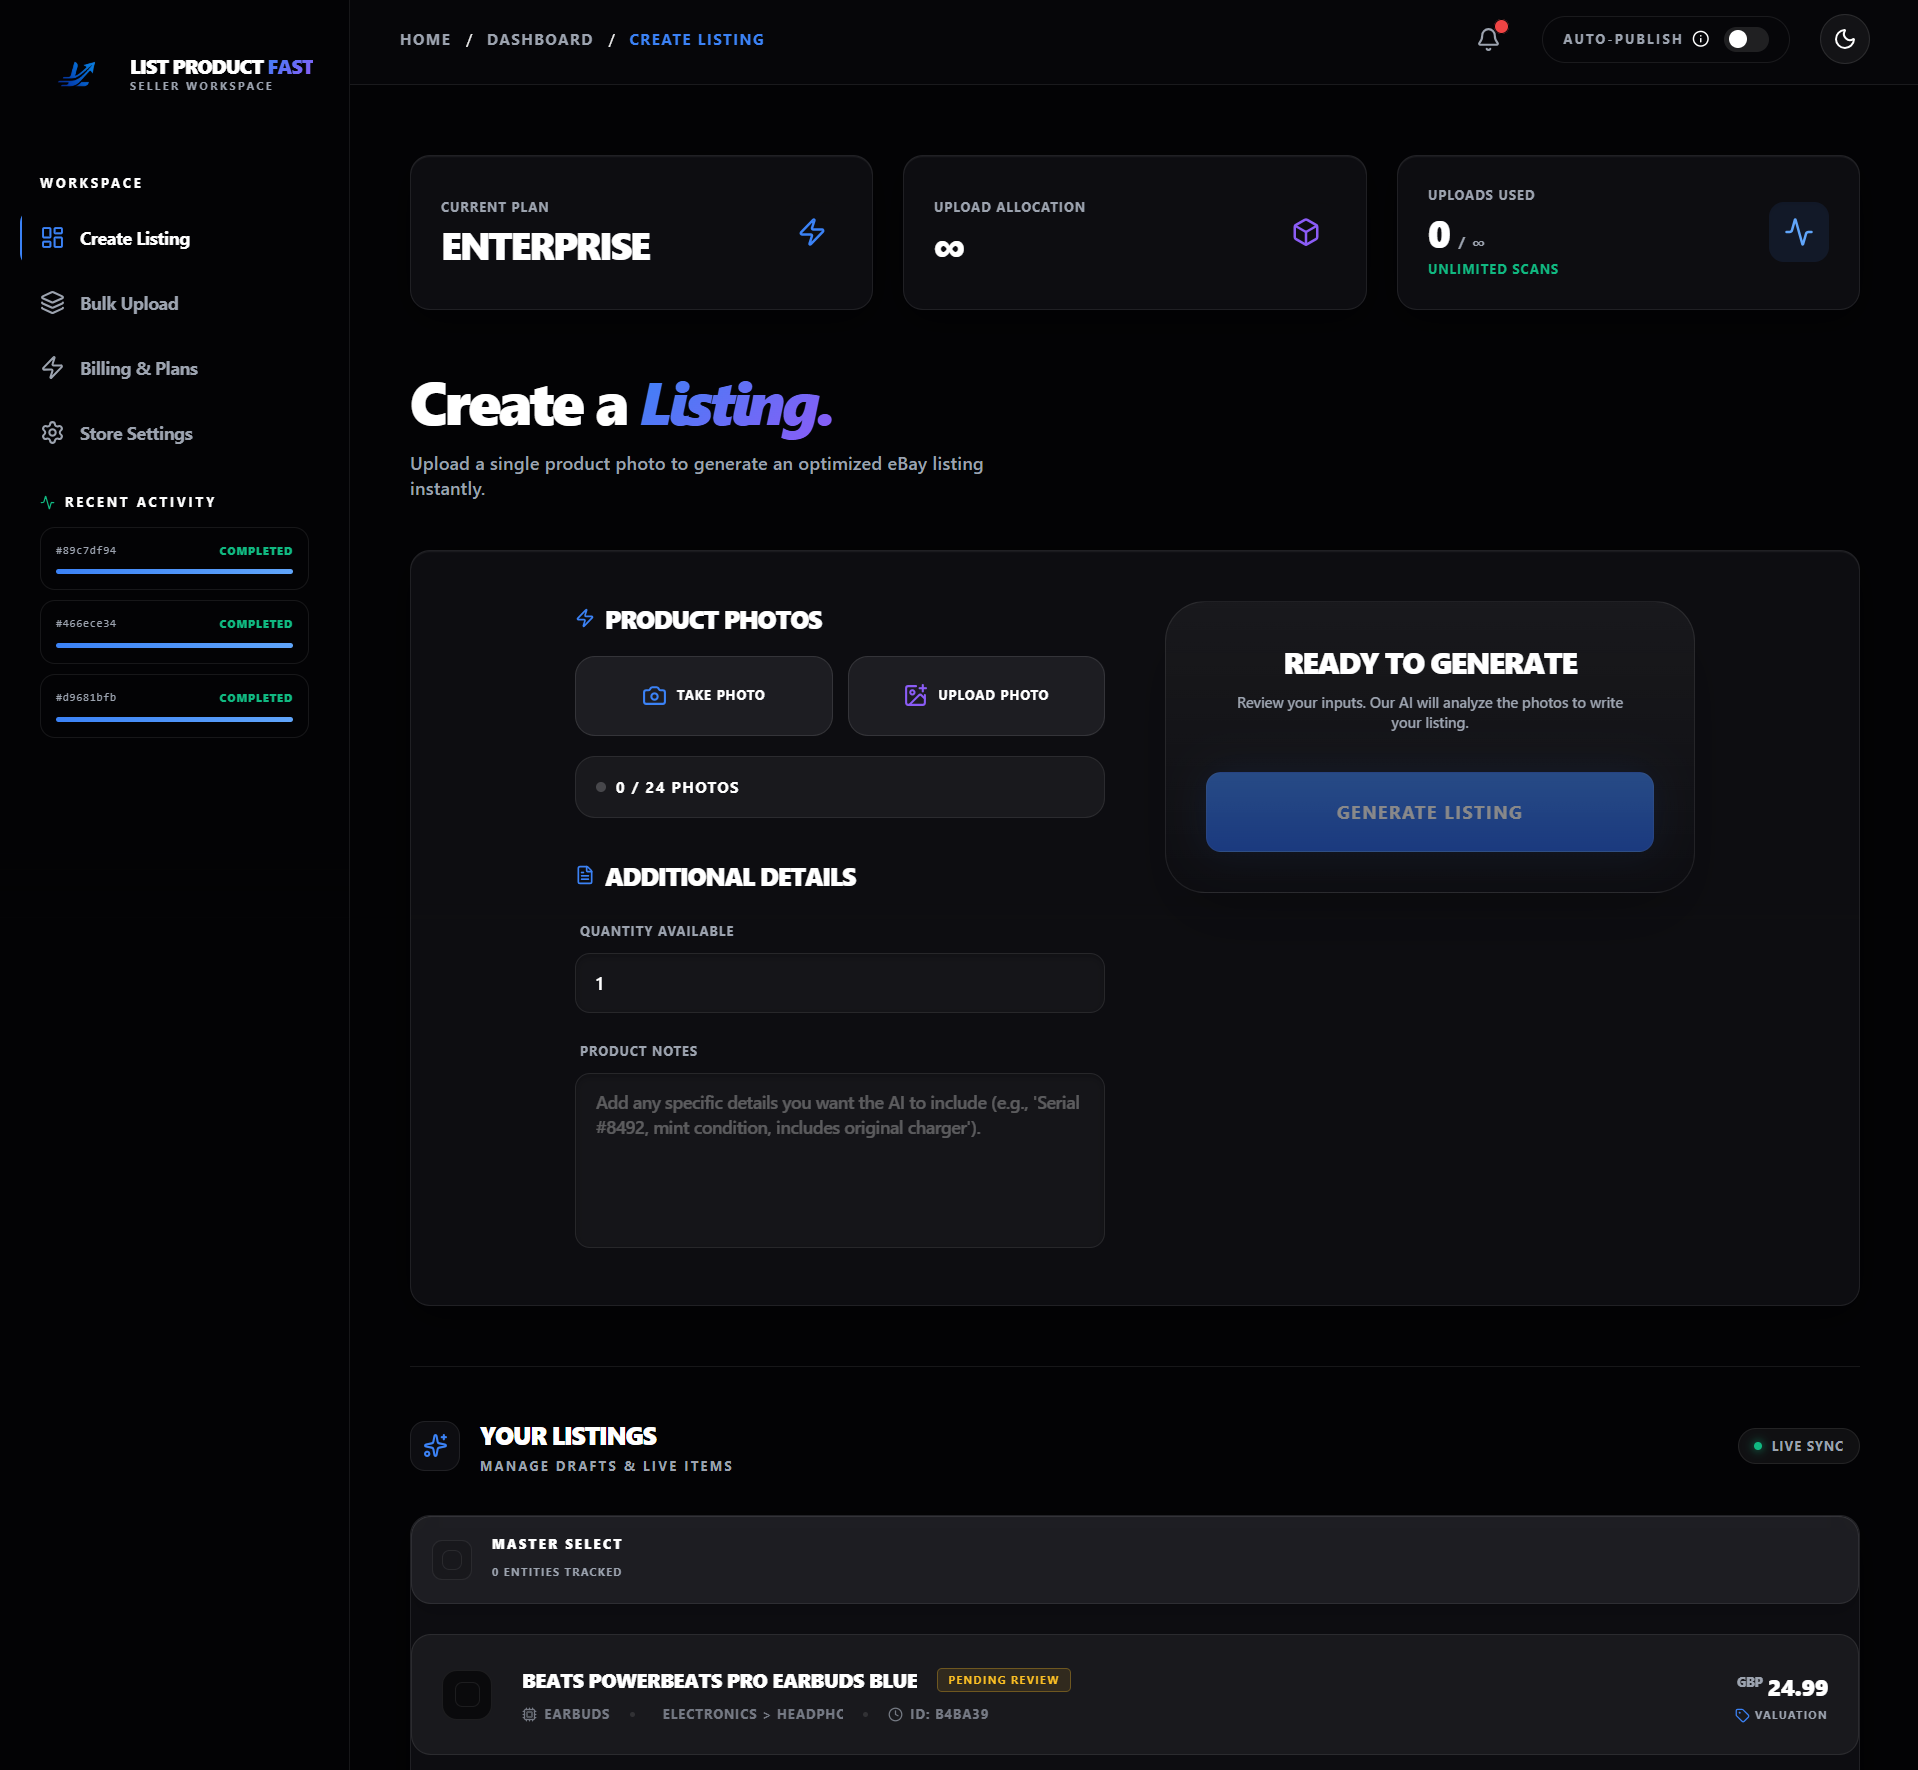Click the Billing & Plans lightning icon
Image resolution: width=1918 pixels, height=1770 pixels.
53,368
